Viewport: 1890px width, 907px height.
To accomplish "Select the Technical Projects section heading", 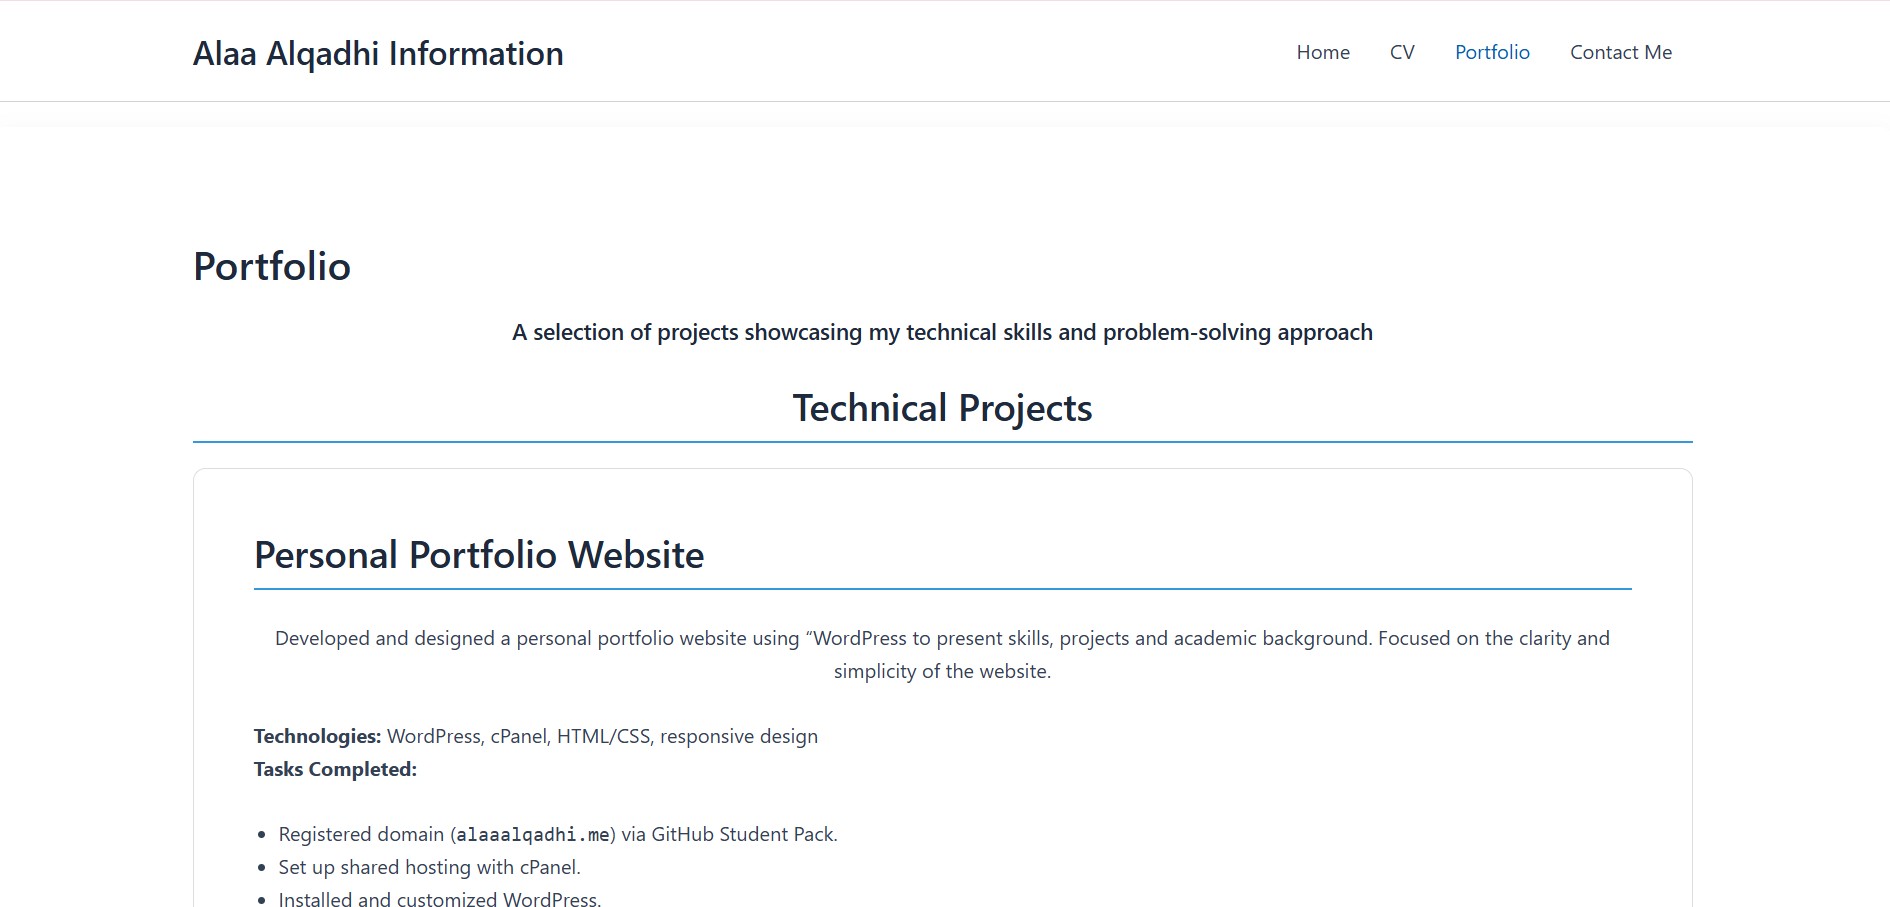I will pos(941,407).
